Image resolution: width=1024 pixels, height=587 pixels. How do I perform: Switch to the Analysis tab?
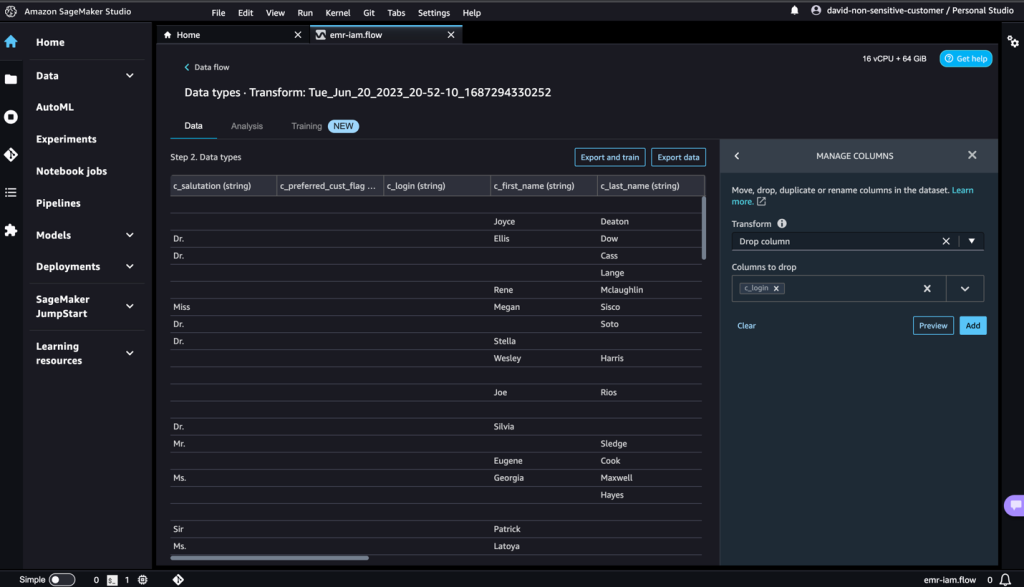[246, 126]
